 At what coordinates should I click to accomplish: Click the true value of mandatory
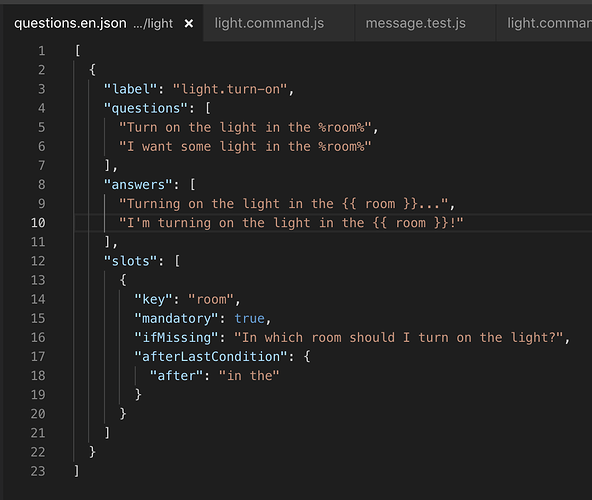250,318
